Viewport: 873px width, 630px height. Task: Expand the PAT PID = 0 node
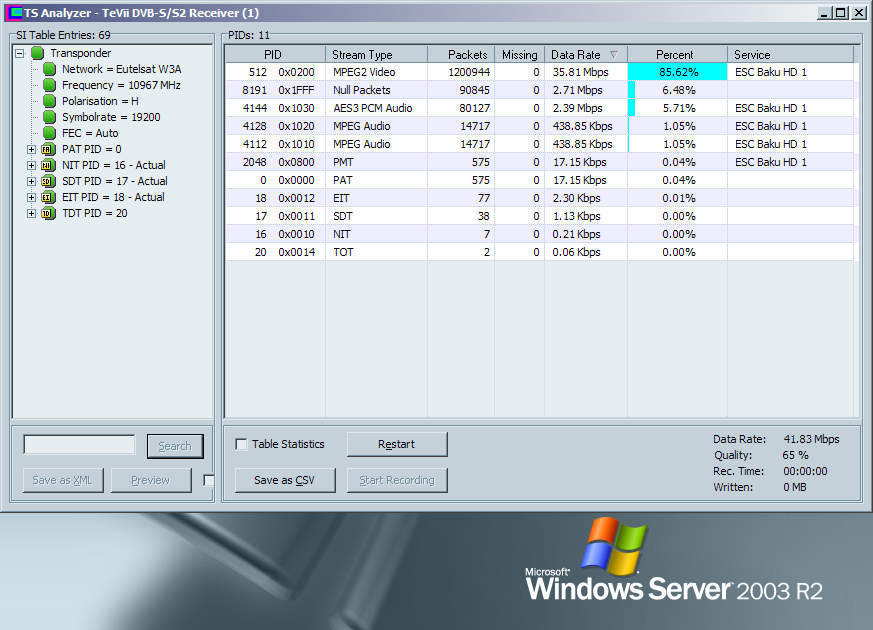(x=32, y=149)
